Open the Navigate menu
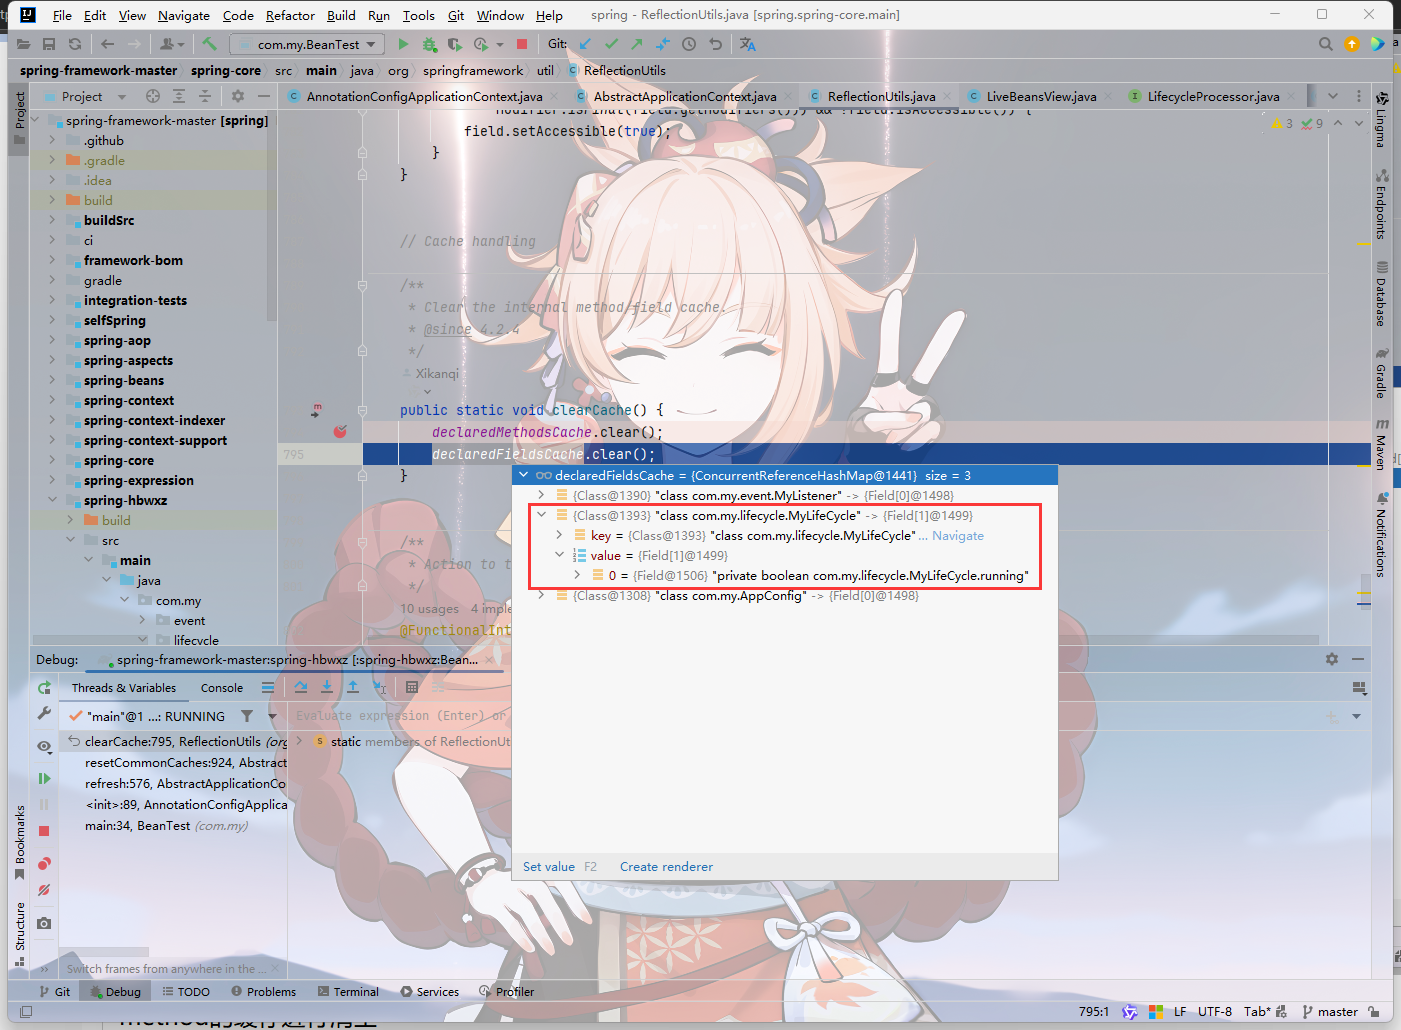This screenshot has height=1030, width=1401. point(184,15)
